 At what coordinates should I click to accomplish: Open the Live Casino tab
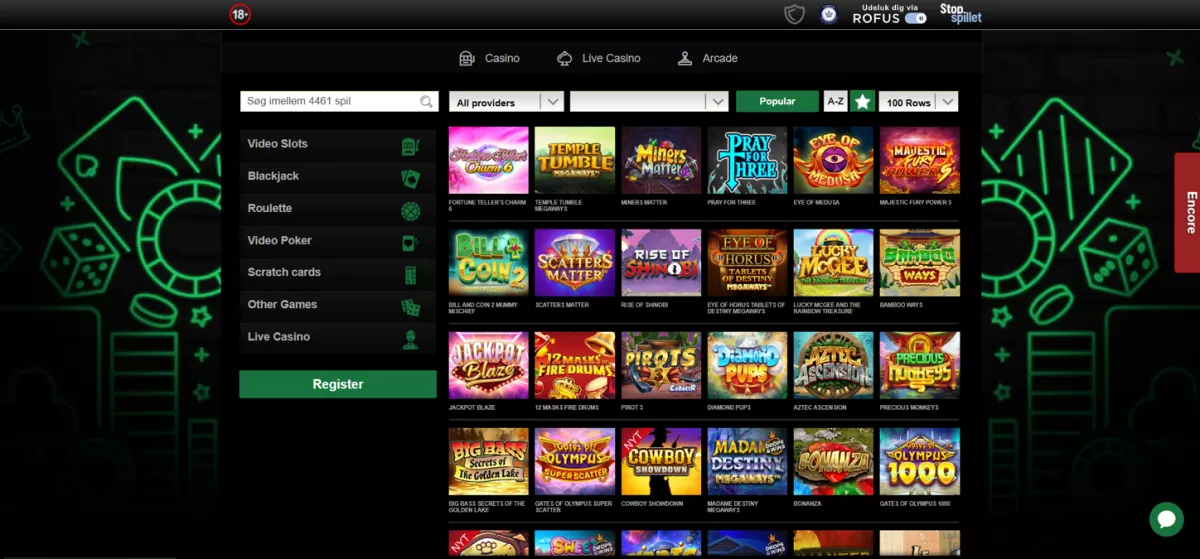(599, 58)
